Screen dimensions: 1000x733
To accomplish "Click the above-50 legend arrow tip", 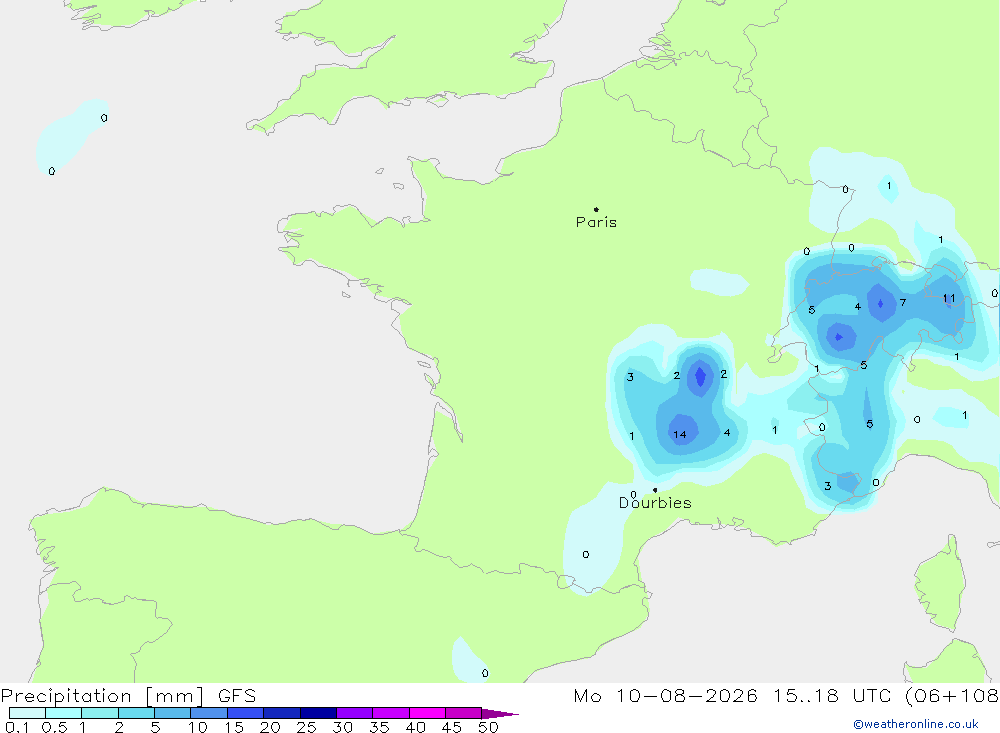I will pos(500,714).
